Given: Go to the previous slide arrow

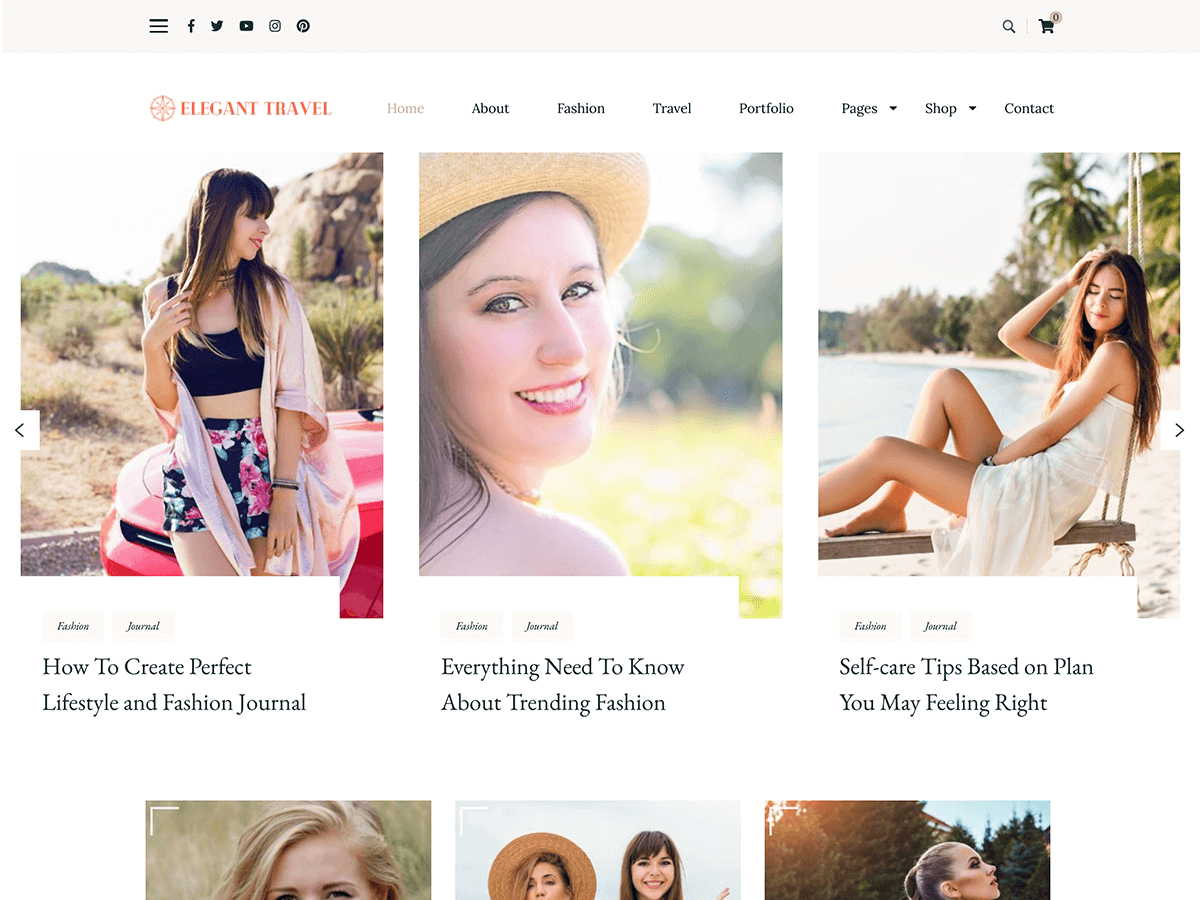Looking at the screenshot, I should (x=20, y=430).
